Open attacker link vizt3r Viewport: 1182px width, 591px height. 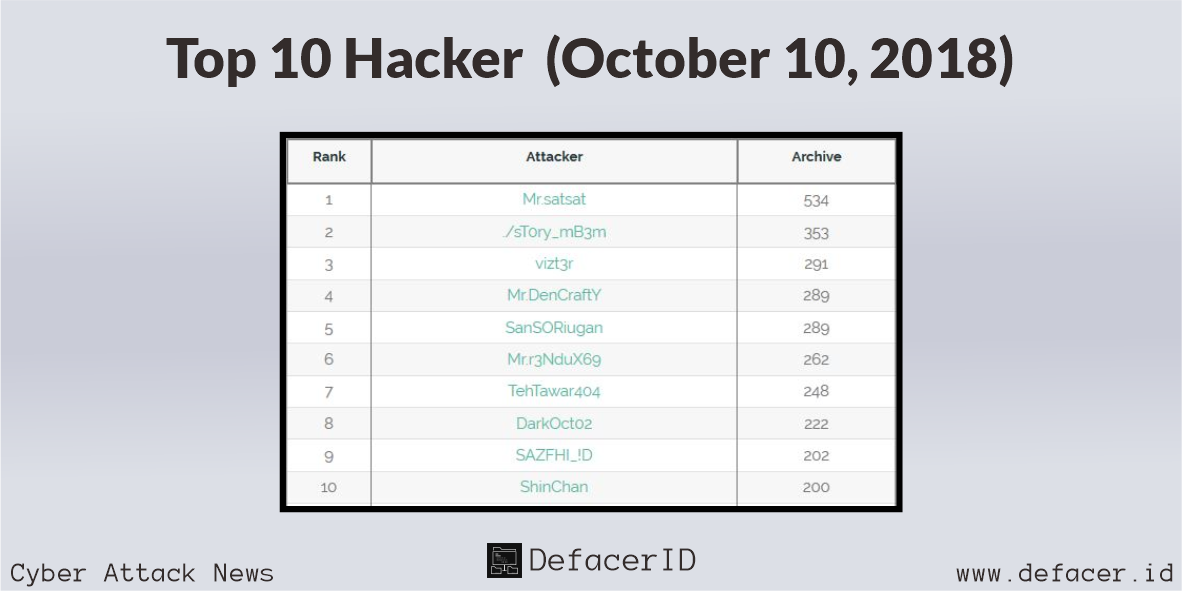[554, 264]
